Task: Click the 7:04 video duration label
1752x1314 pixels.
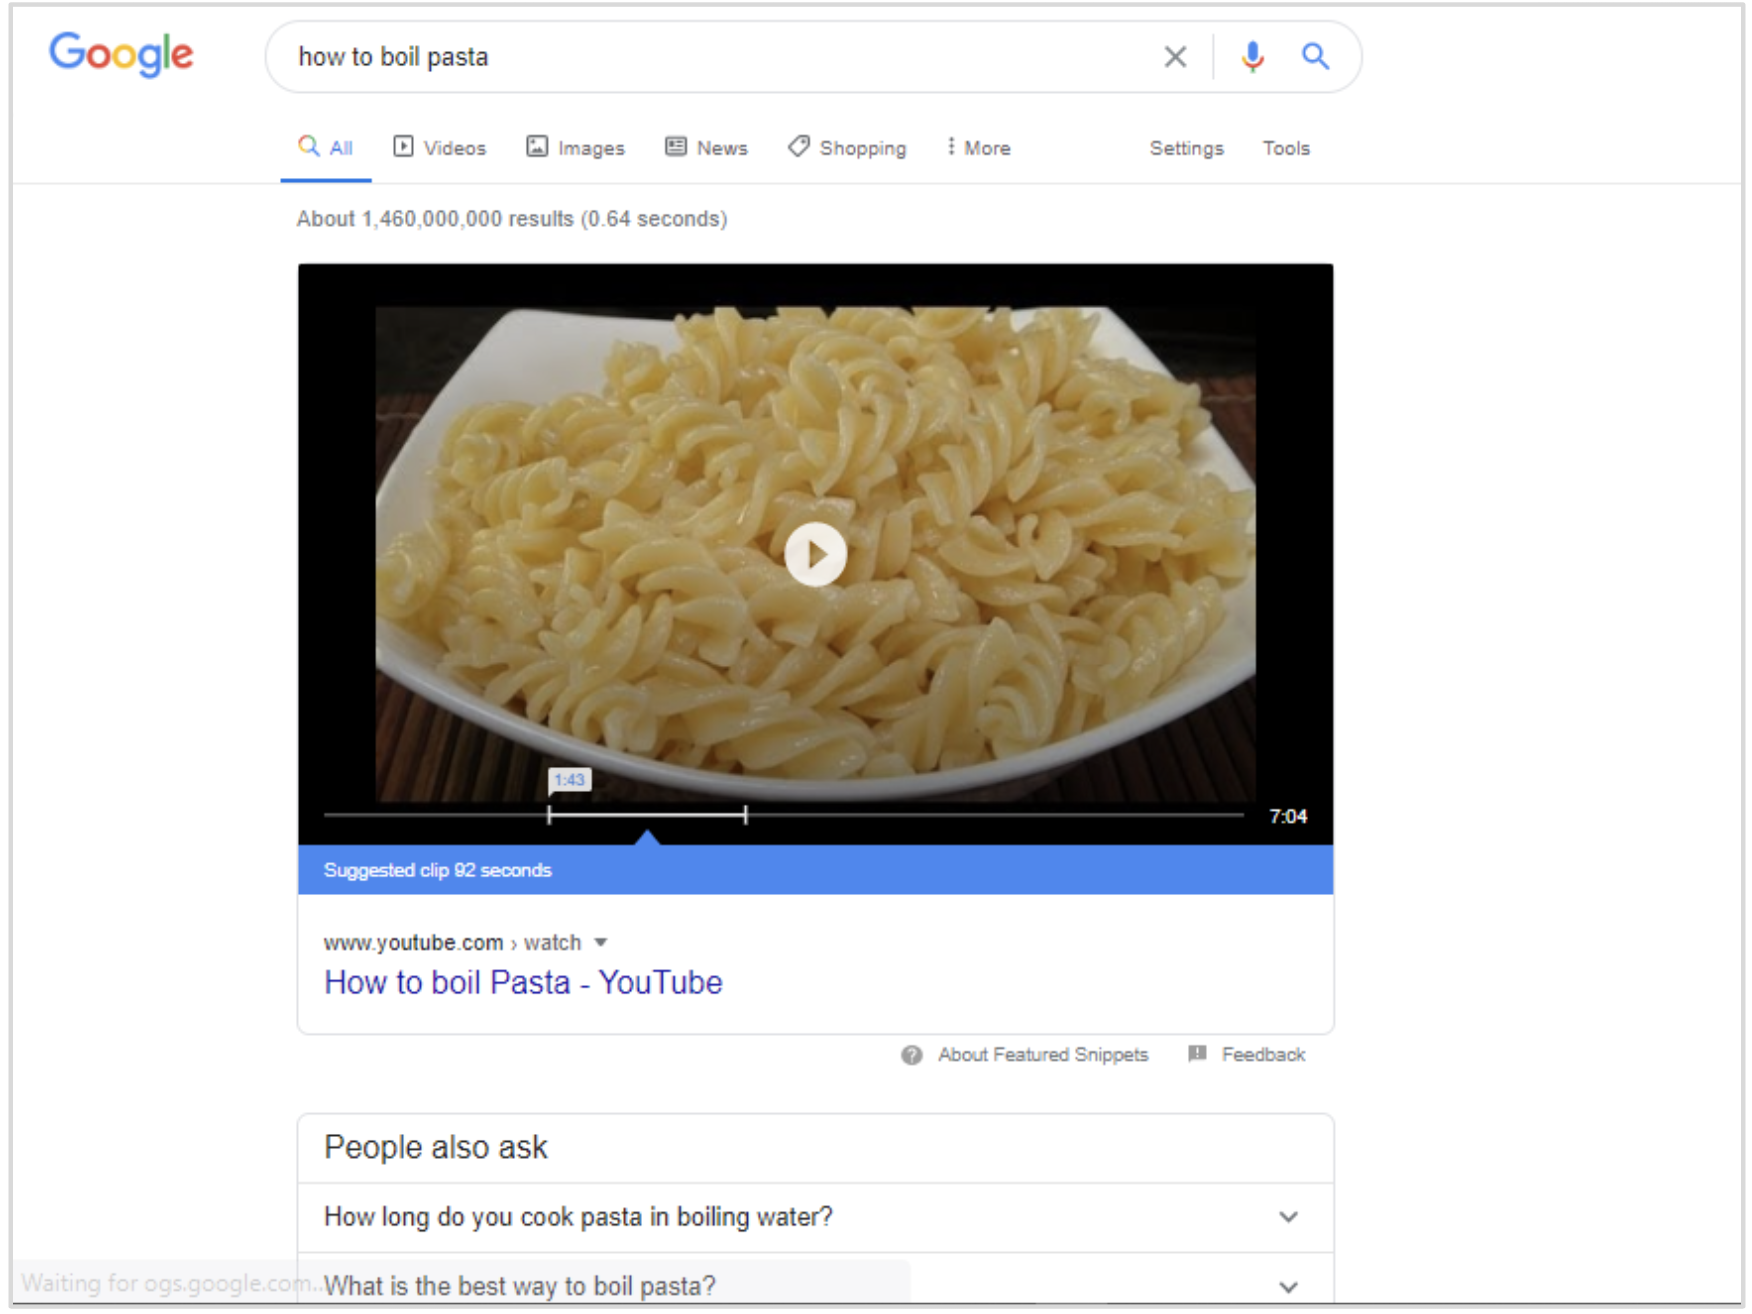Action: (1288, 816)
